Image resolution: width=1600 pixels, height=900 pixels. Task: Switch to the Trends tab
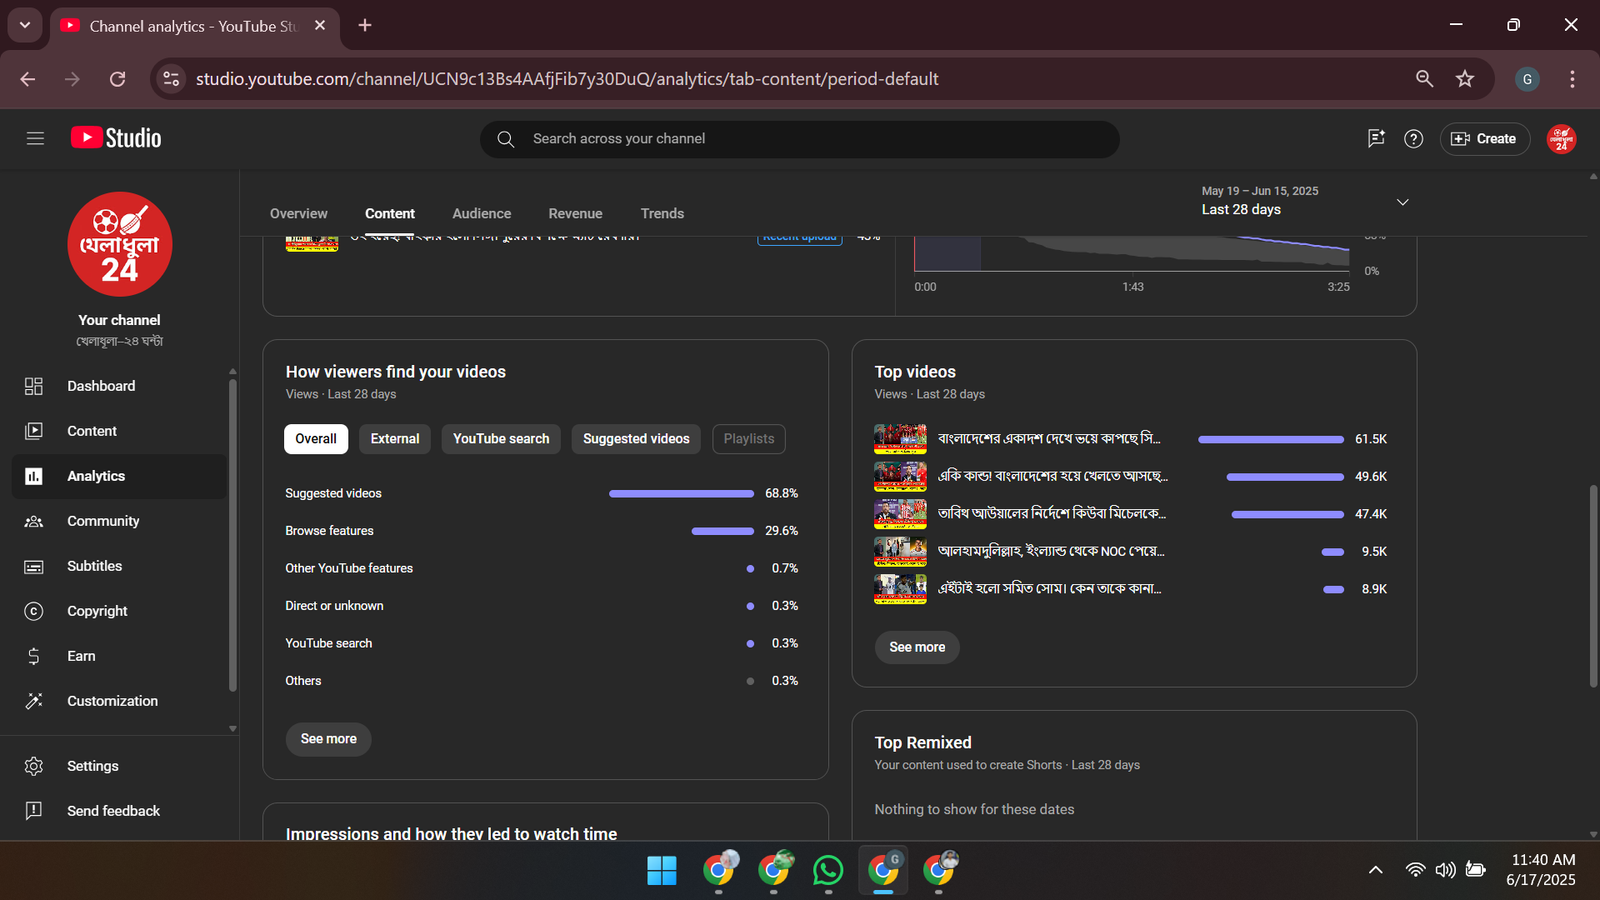point(662,214)
